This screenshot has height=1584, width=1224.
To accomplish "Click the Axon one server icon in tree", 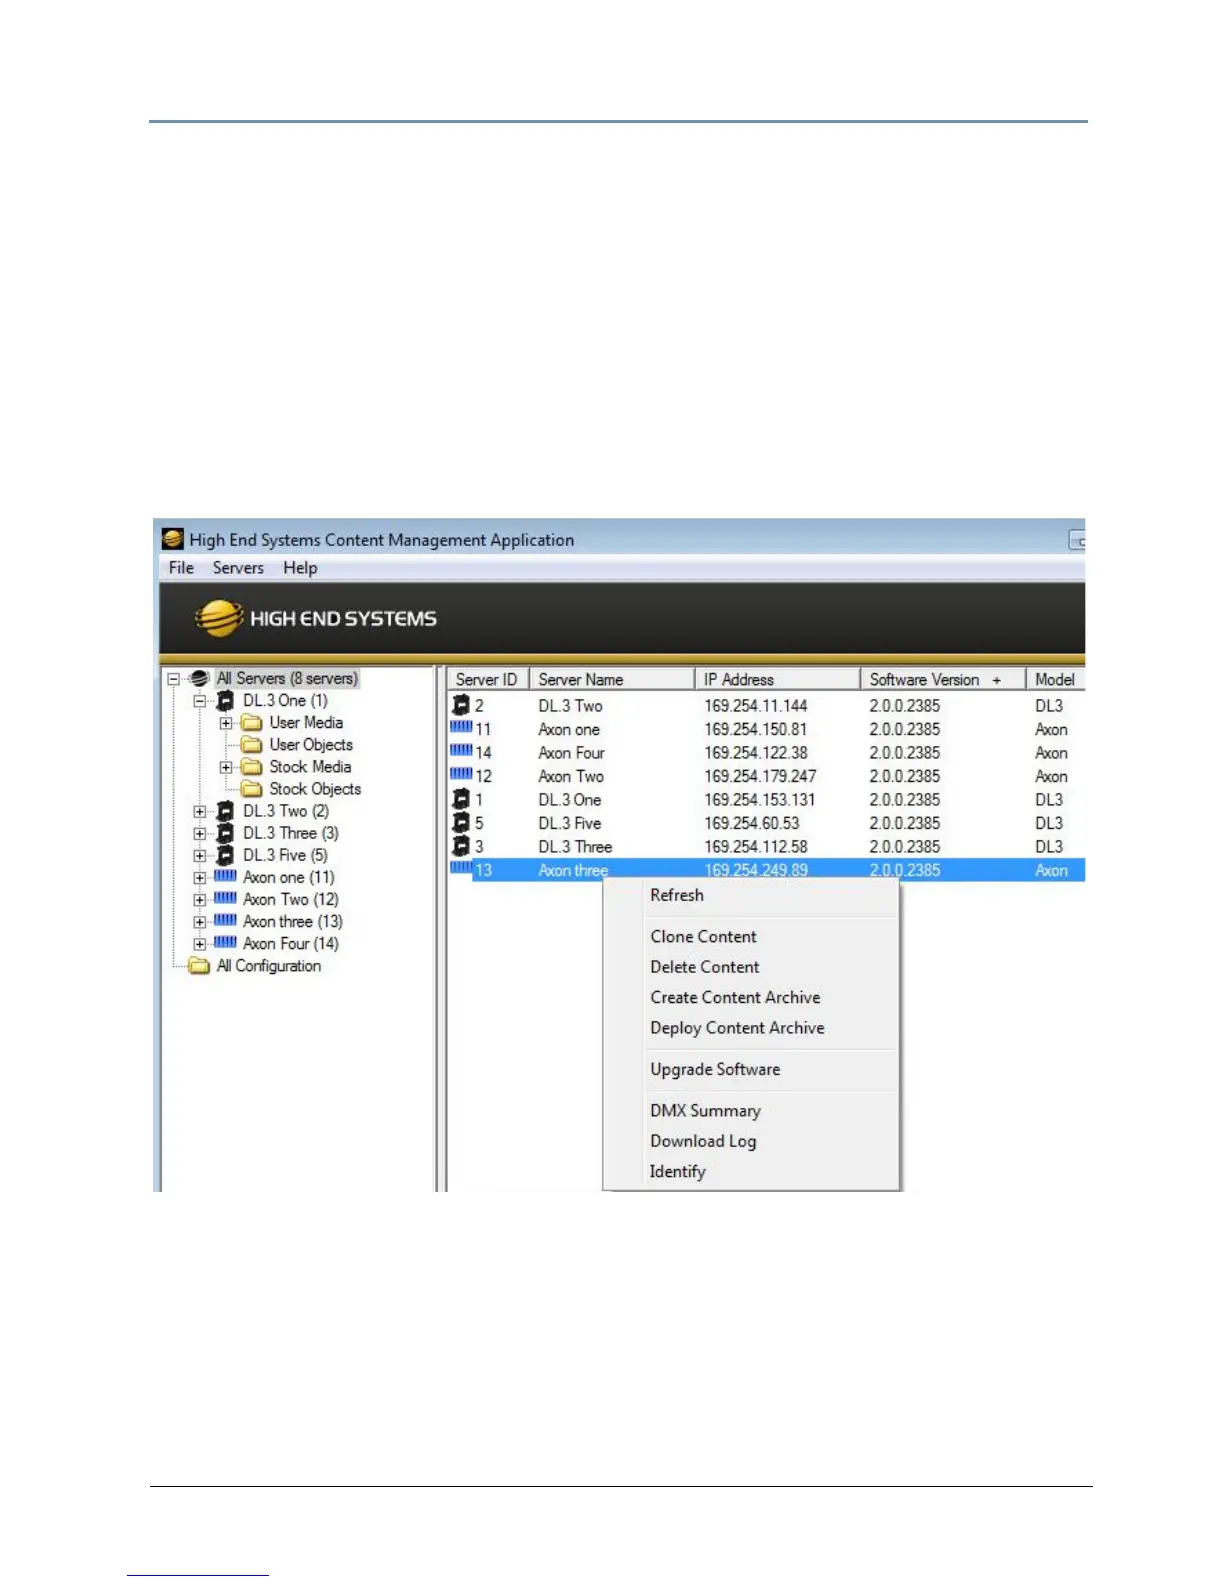I will 226,876.
